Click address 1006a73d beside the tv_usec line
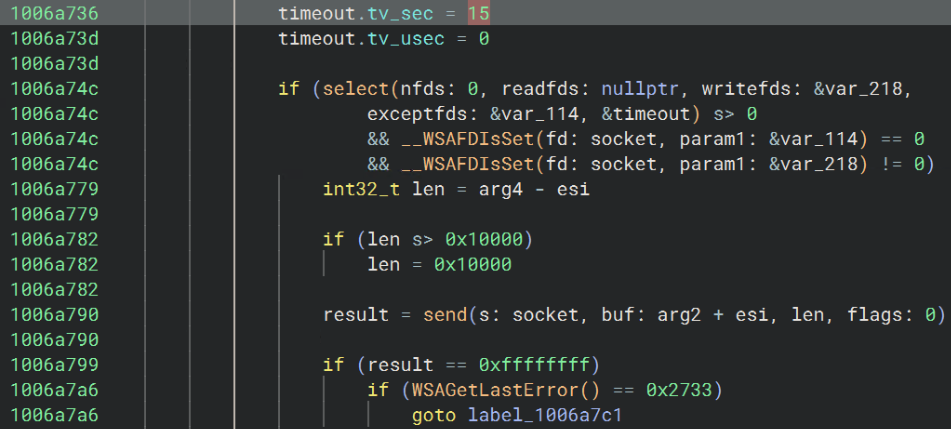 tap(55, 39)
